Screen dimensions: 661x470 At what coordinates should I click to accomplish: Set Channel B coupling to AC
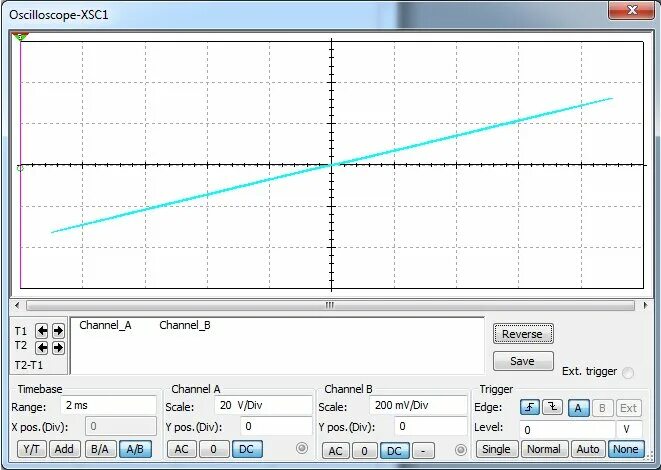(x=335, y=451)
